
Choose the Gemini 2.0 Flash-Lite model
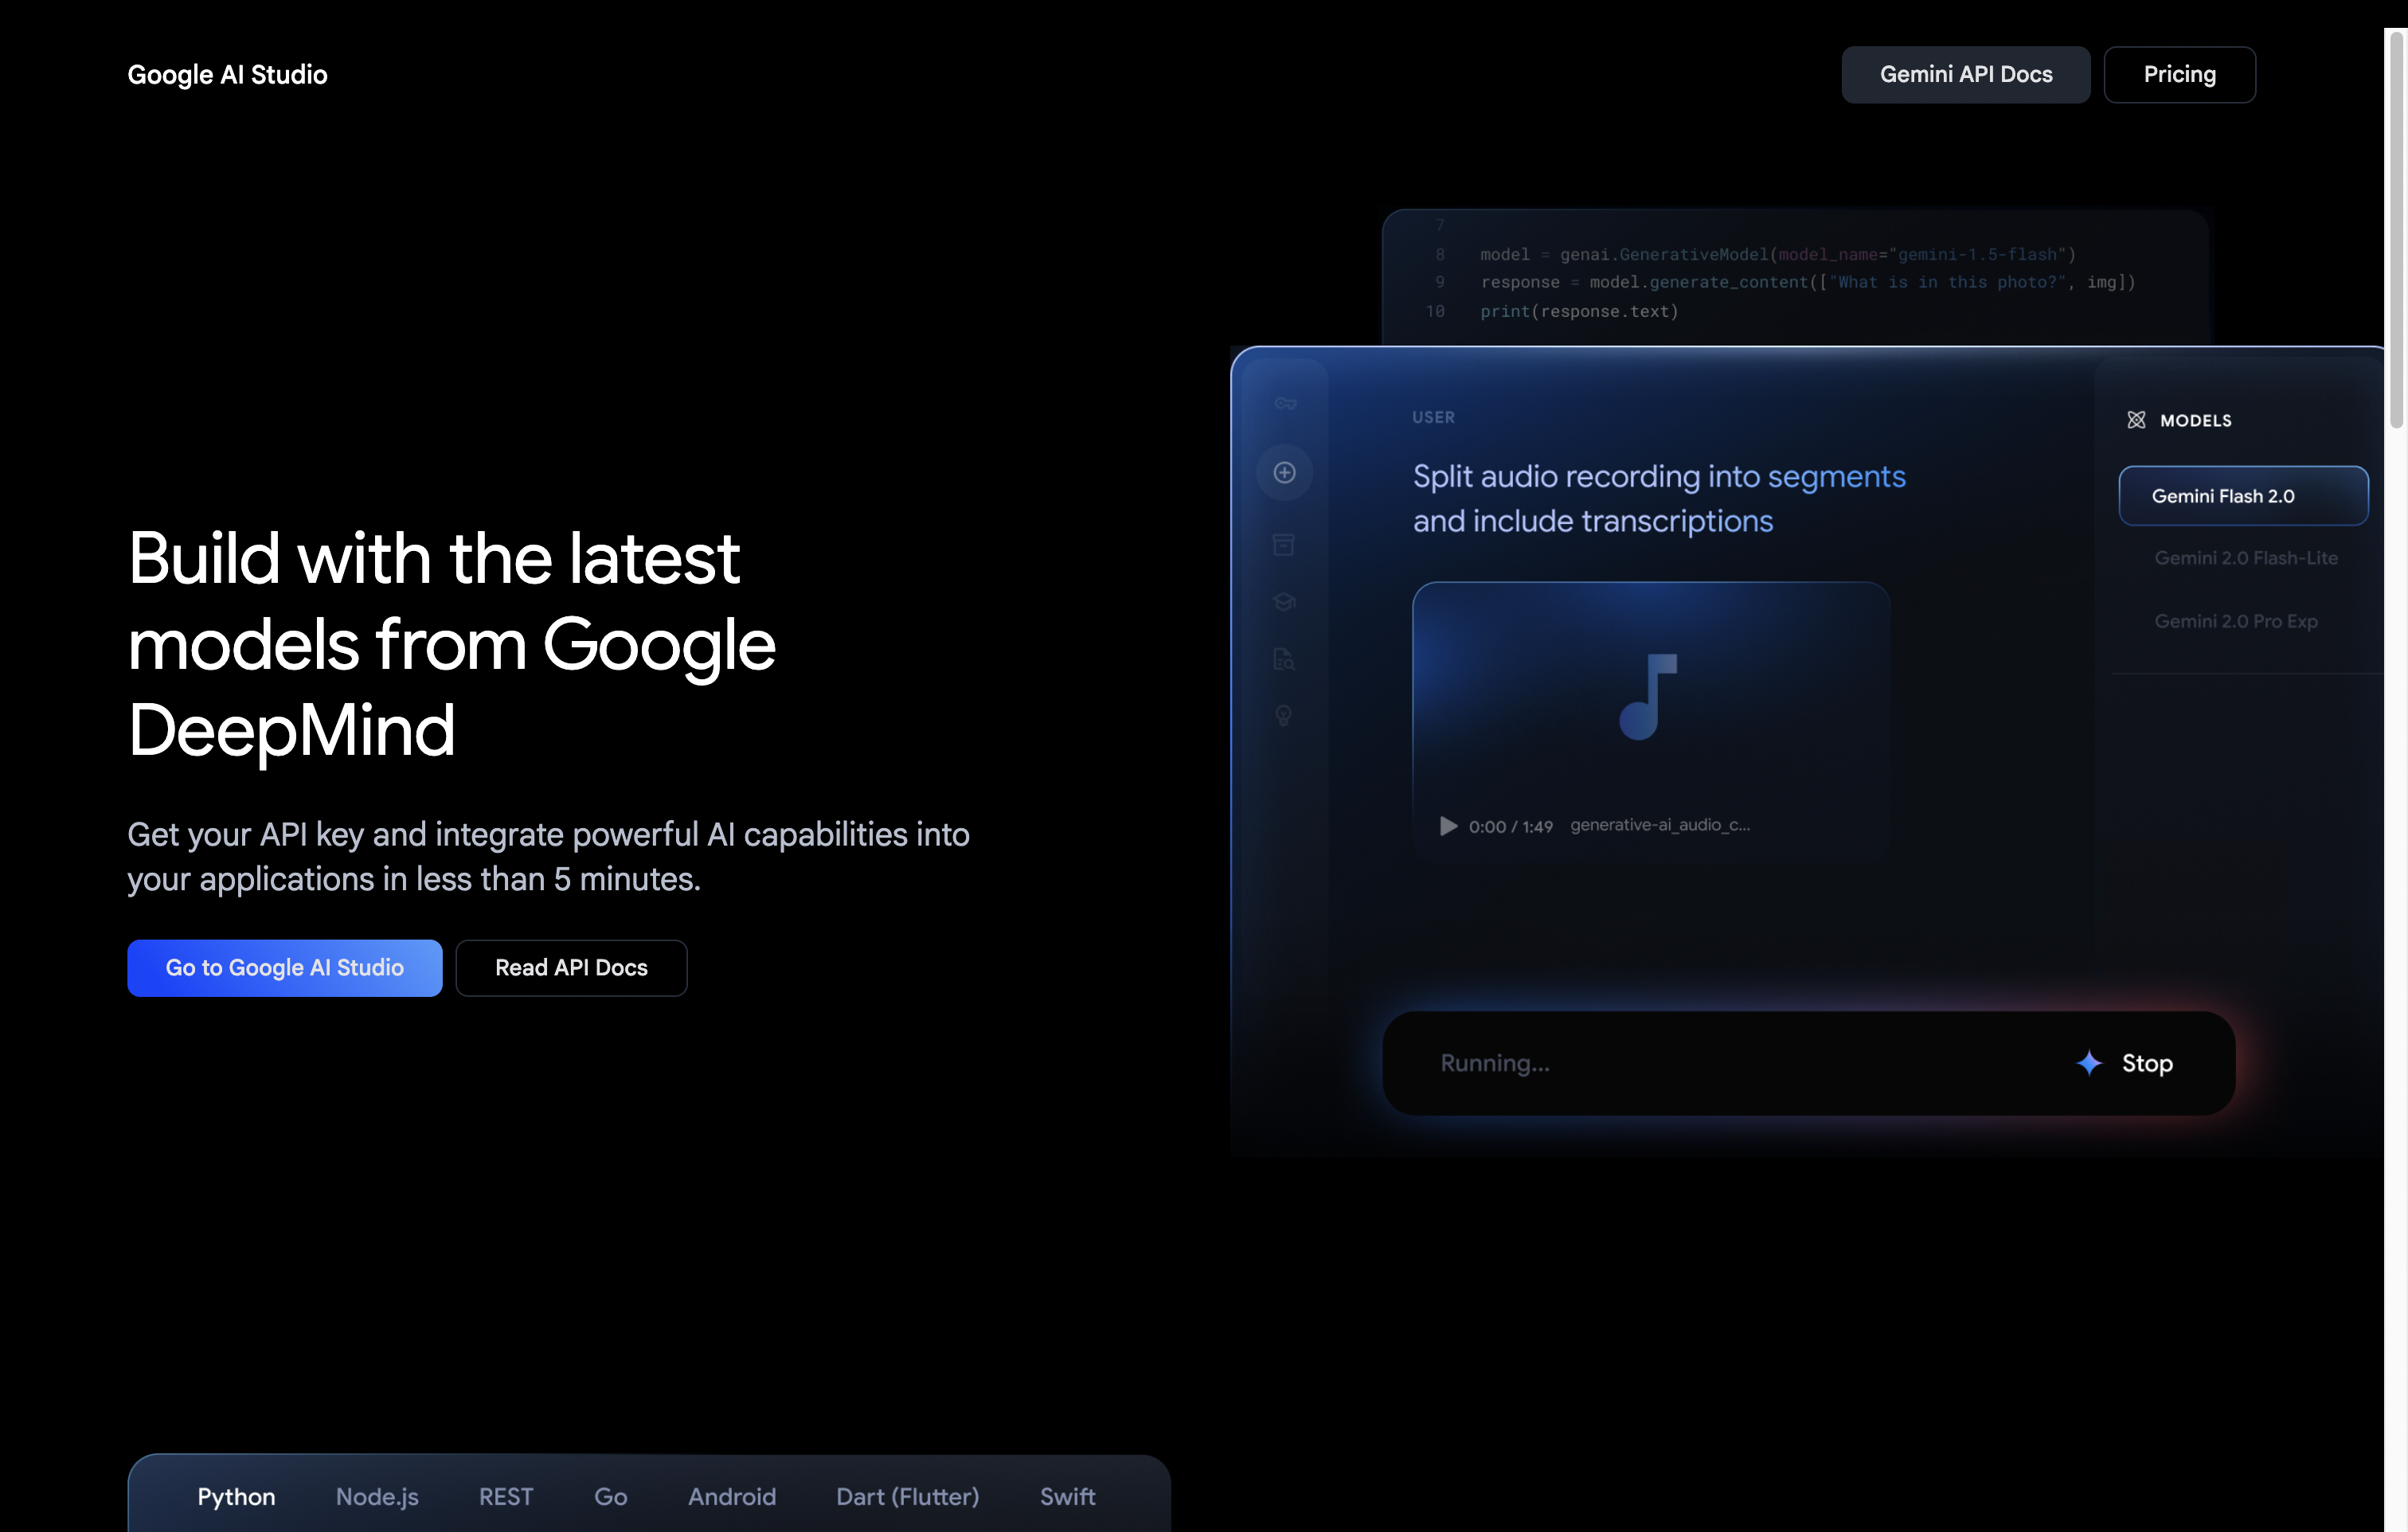pos(2245,558)
